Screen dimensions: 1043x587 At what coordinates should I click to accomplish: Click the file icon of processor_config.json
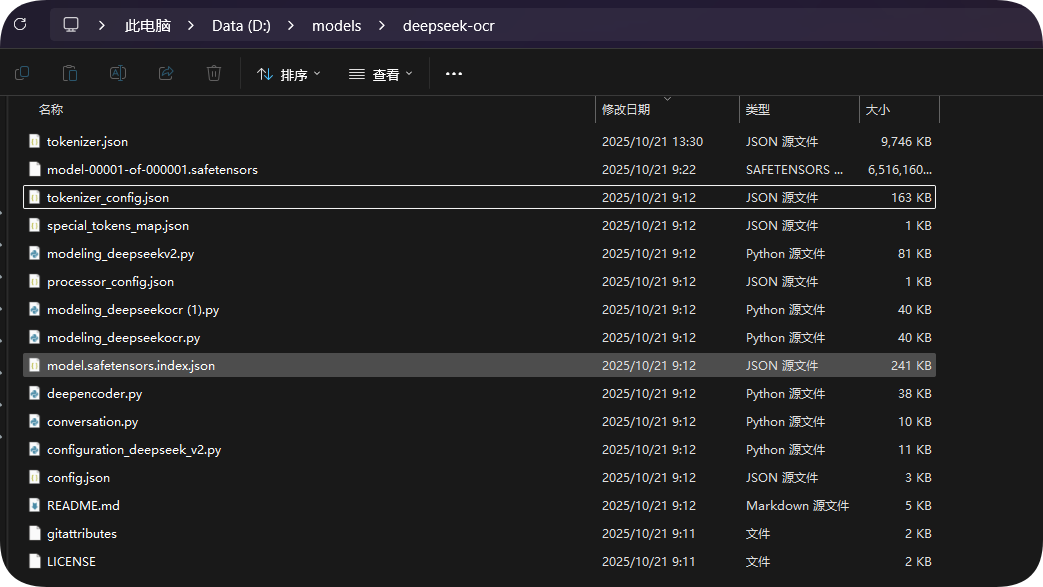(x=35, y=281)
